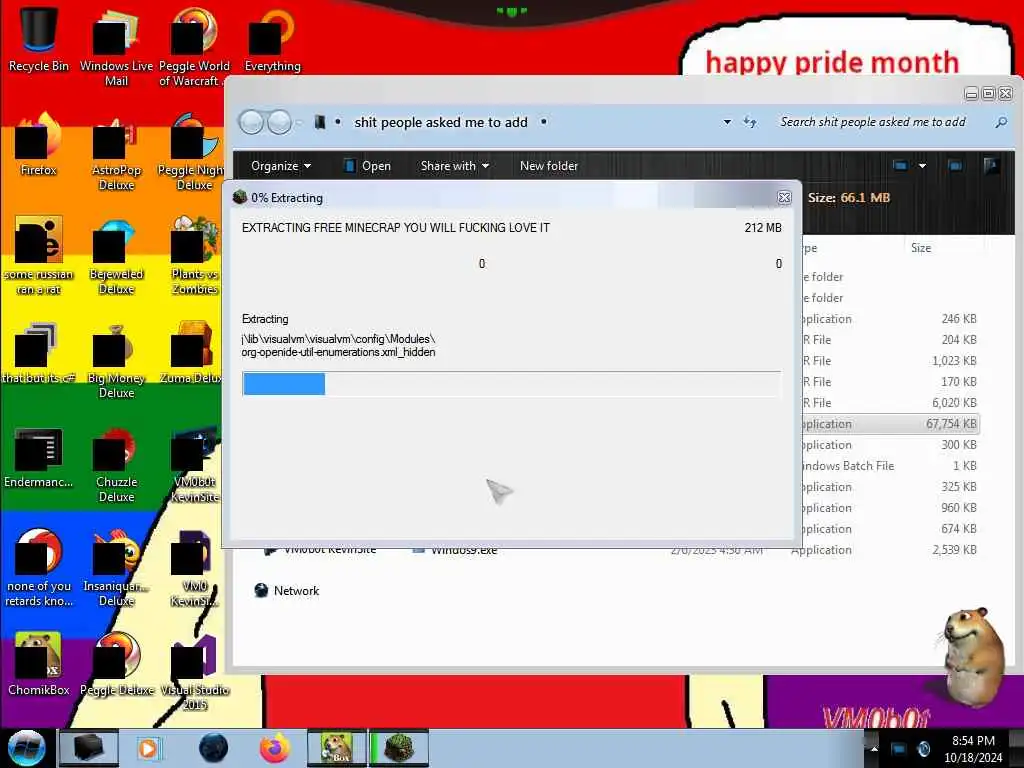
Task: Open the Windows Start orb
Action: pyautogui.click(x=26, y=748)
